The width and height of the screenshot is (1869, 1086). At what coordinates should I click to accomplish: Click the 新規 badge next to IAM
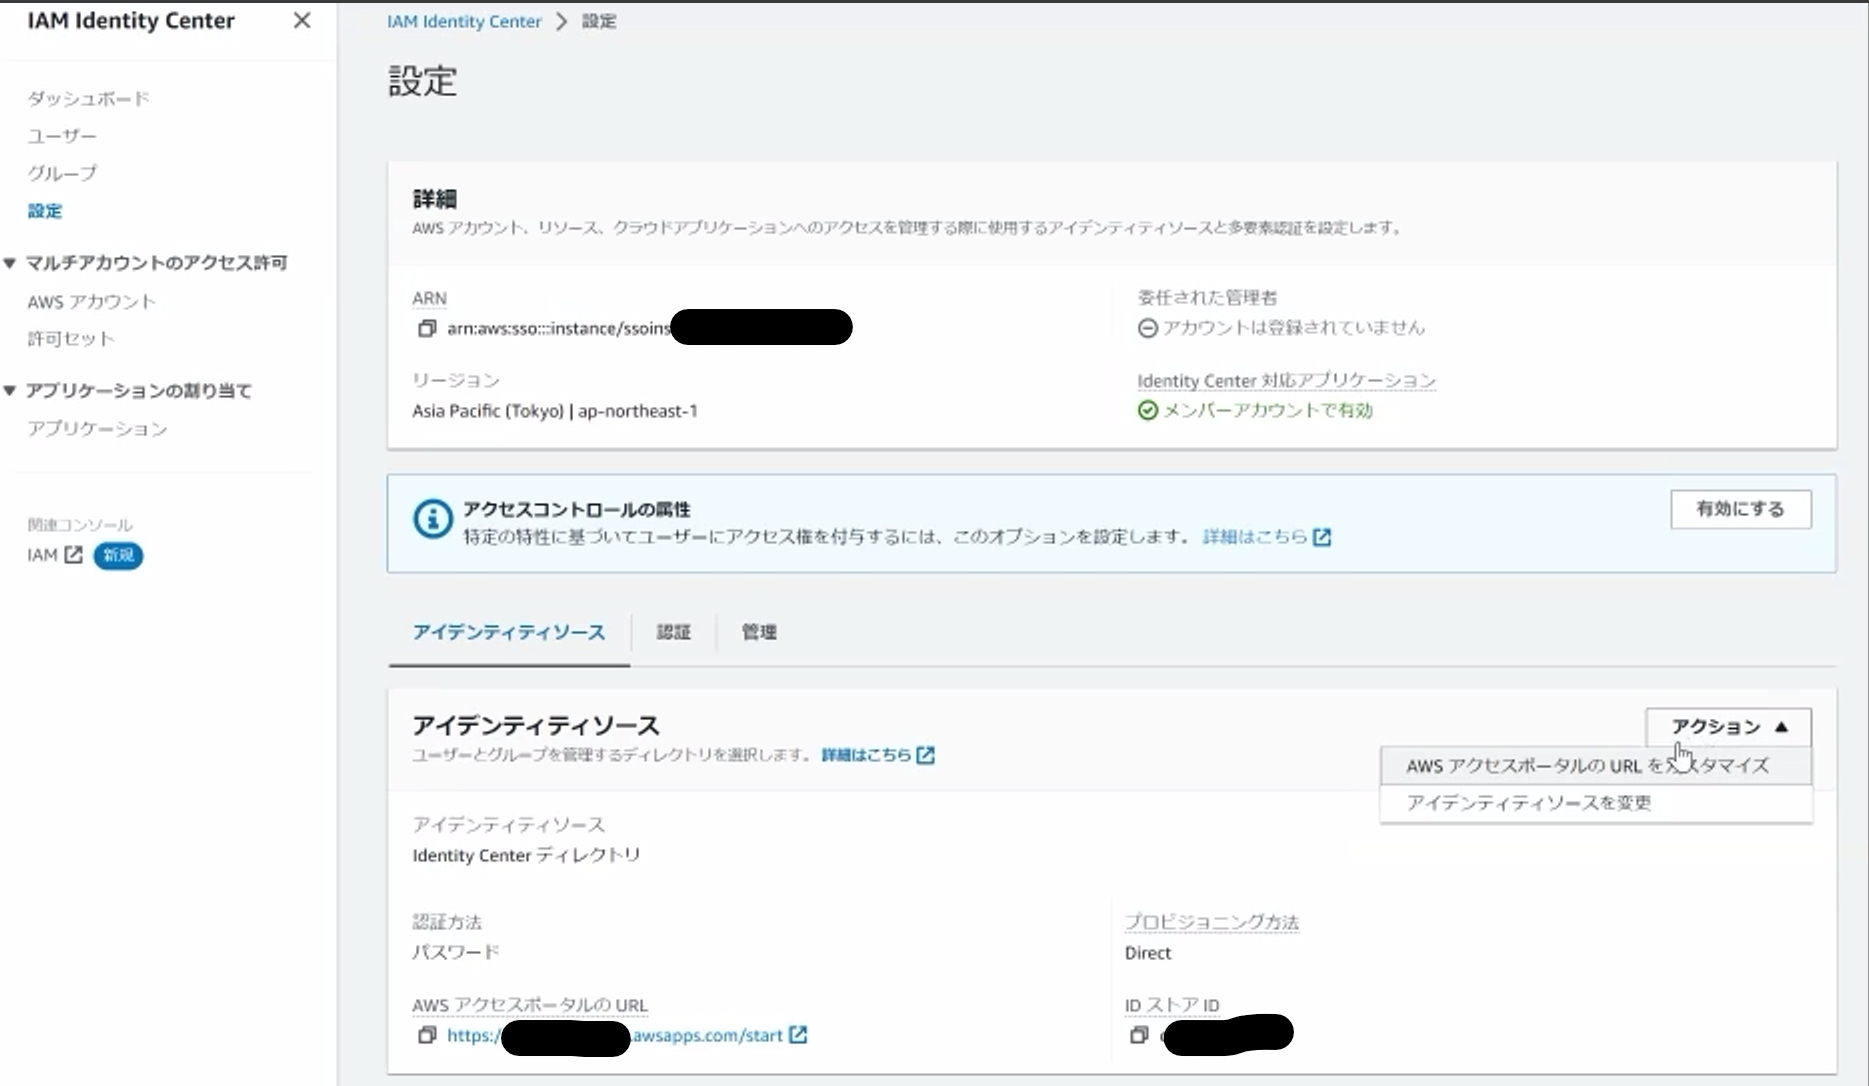(118, 556)
